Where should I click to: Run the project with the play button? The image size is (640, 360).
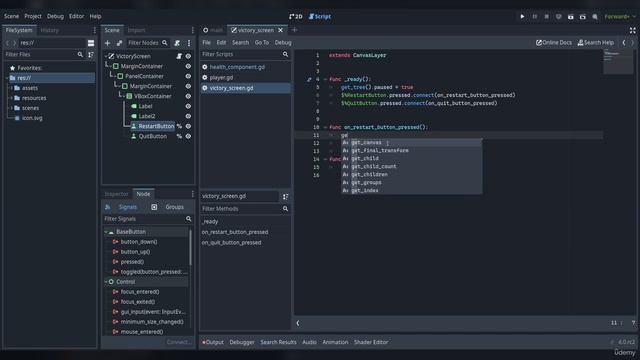[522, 17]
